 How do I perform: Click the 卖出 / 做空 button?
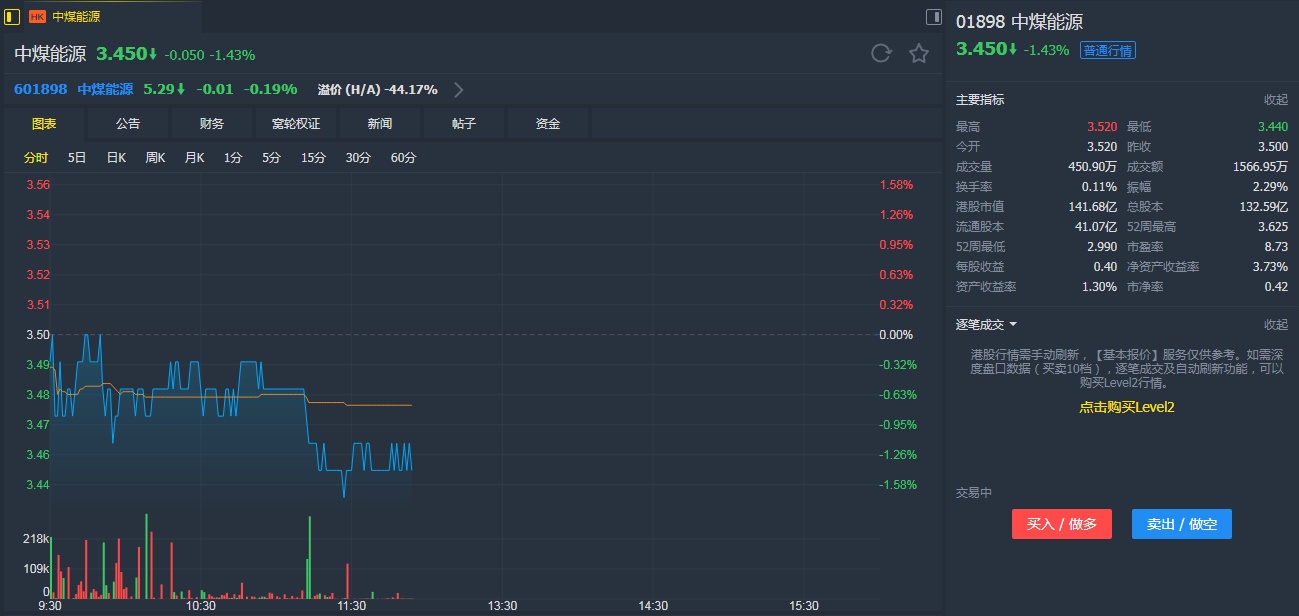coord(1182,524)
